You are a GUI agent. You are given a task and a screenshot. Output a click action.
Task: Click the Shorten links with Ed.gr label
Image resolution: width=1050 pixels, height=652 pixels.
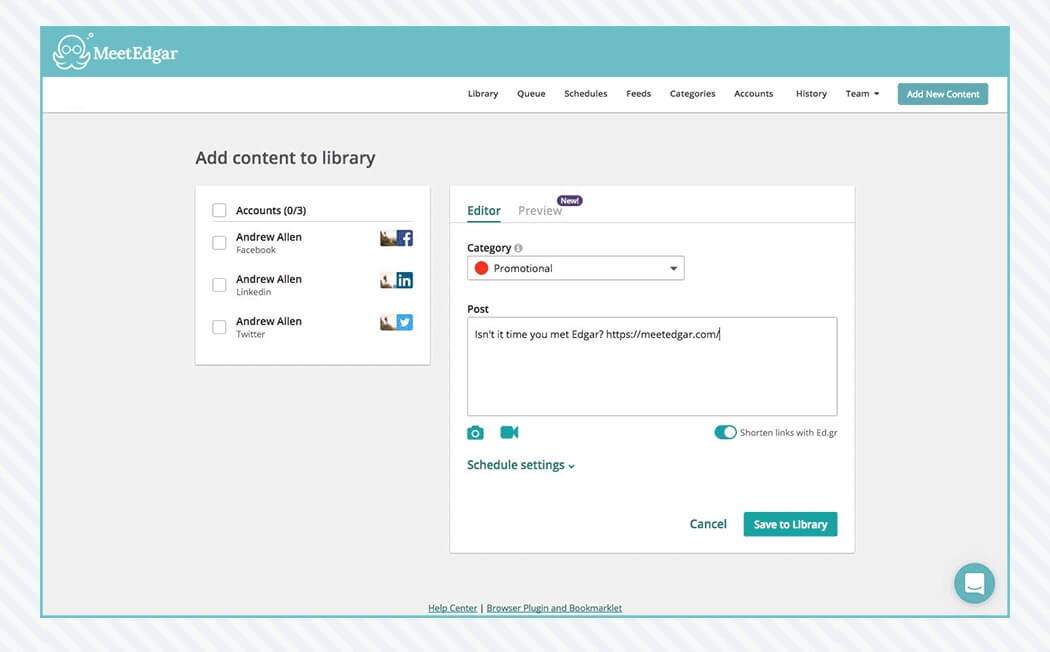(x=788, y=432)
